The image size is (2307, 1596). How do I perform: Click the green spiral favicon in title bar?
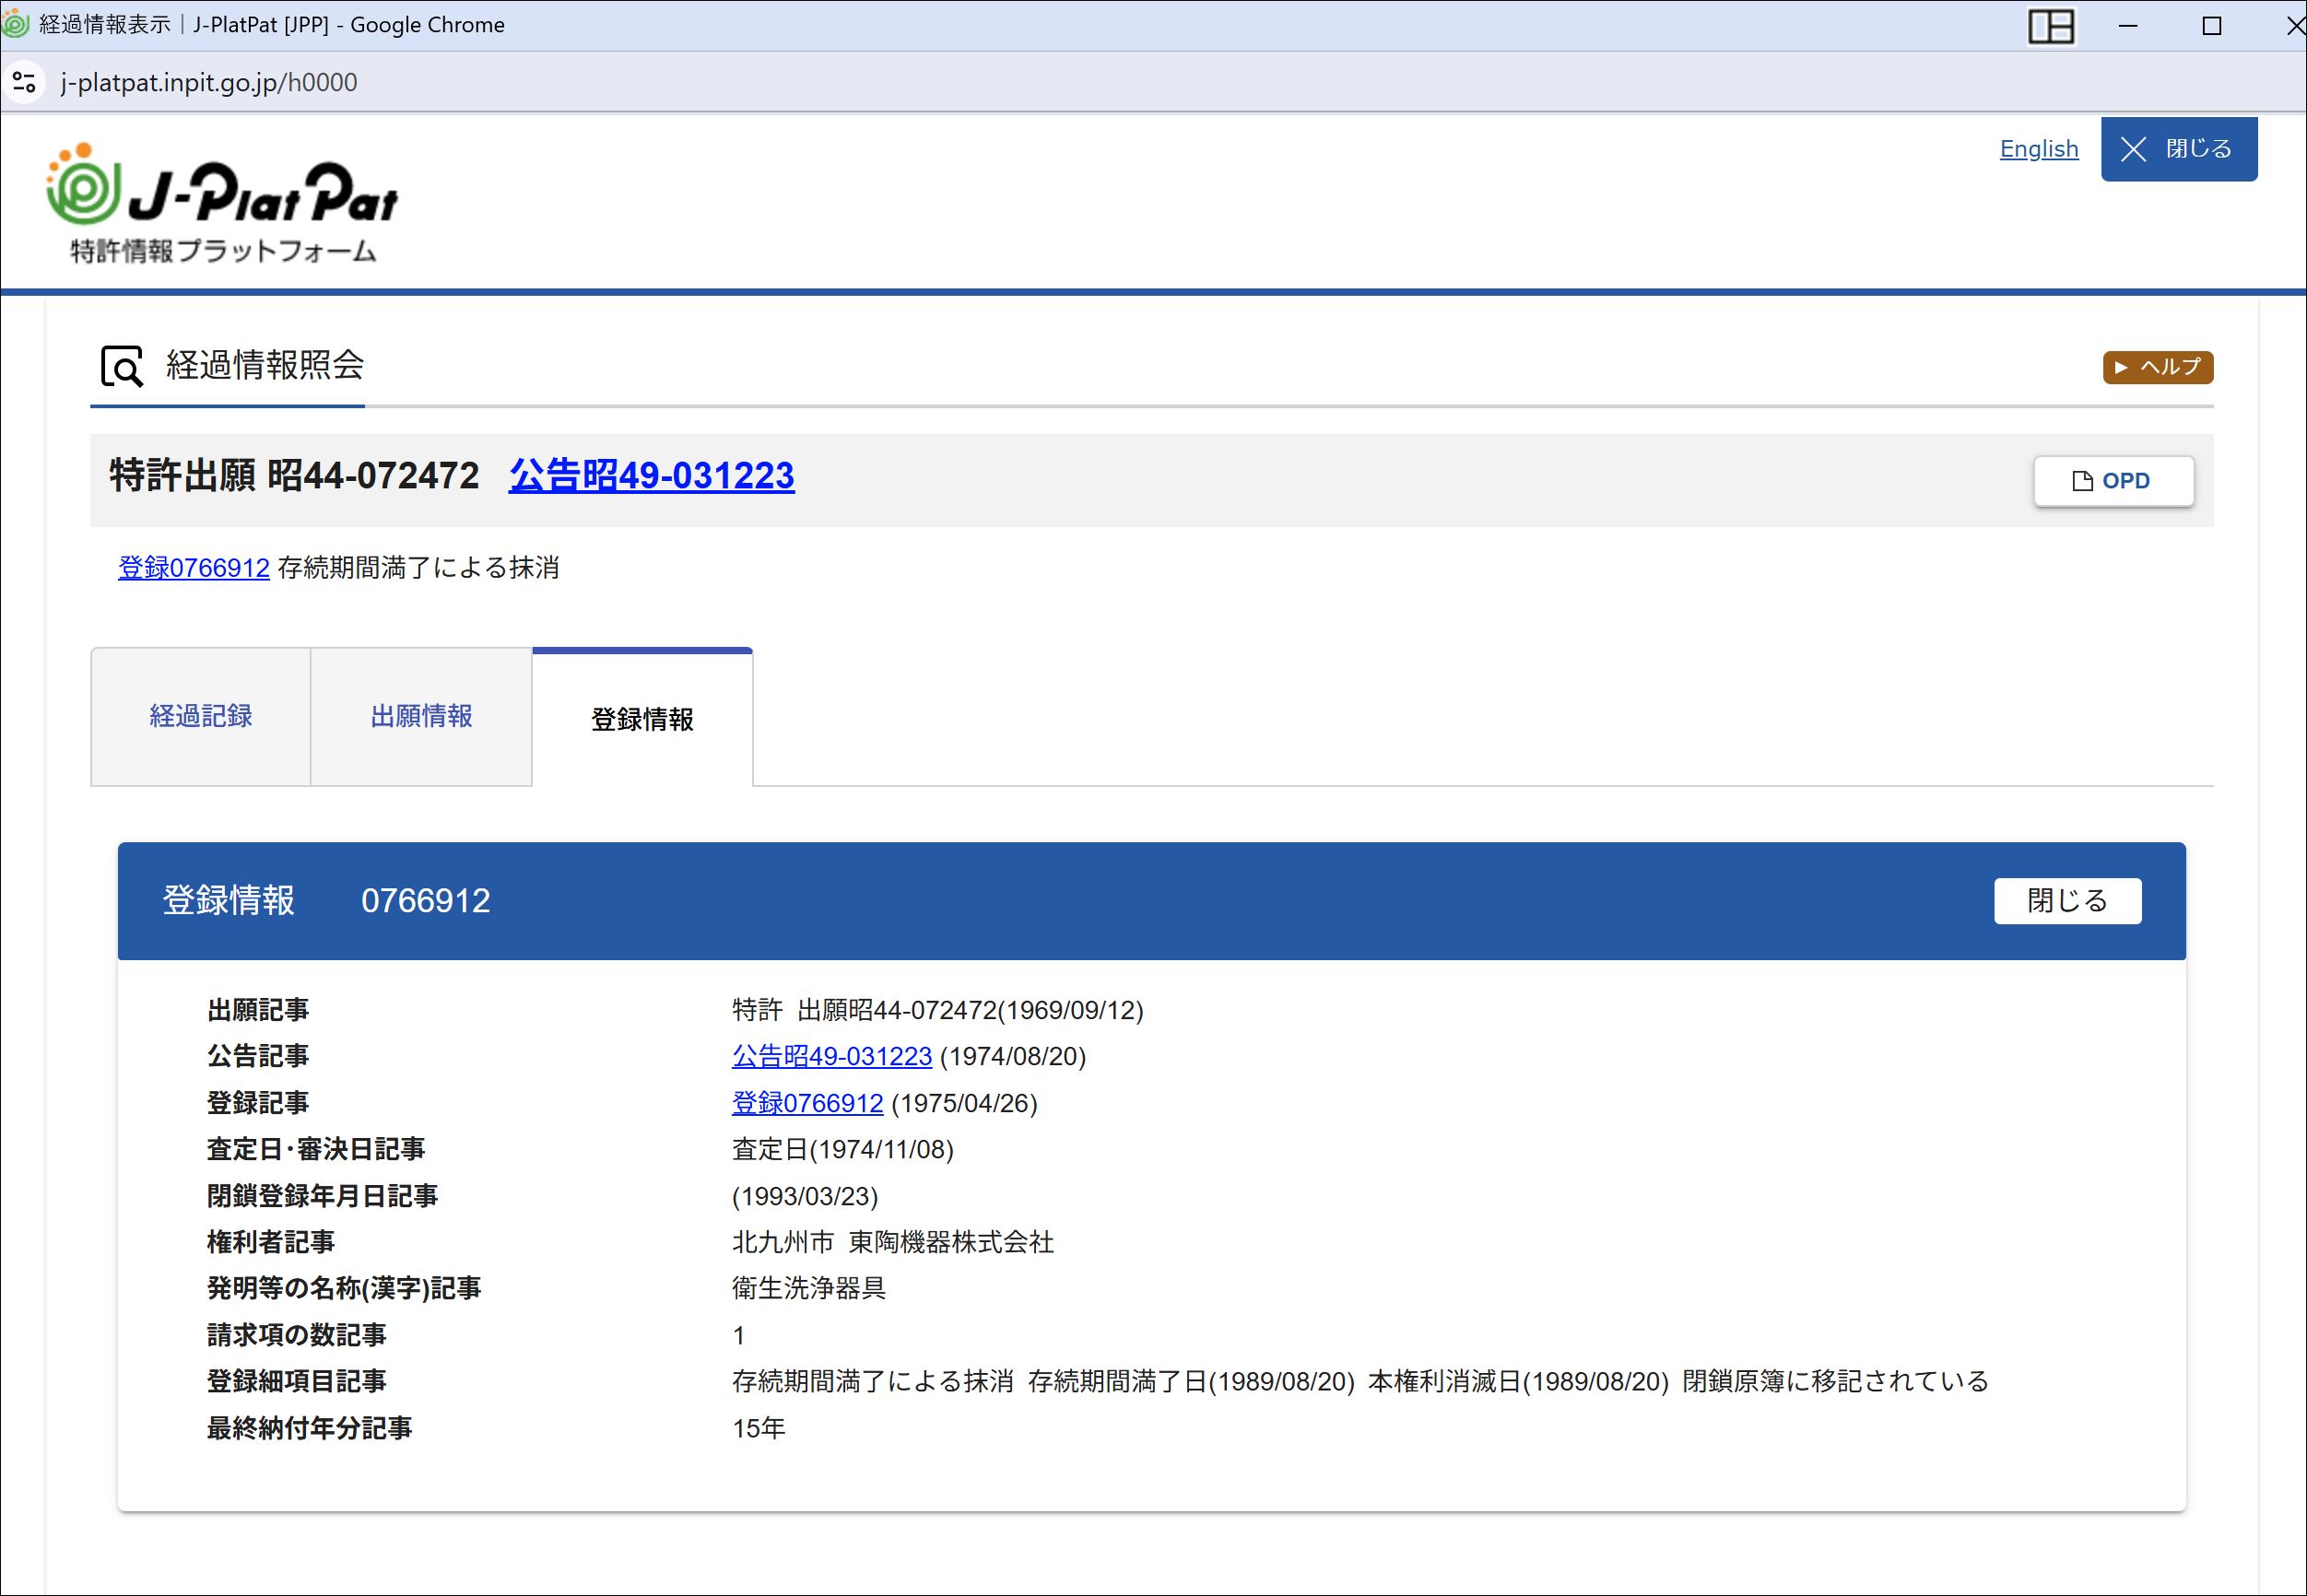pos(17,24)
